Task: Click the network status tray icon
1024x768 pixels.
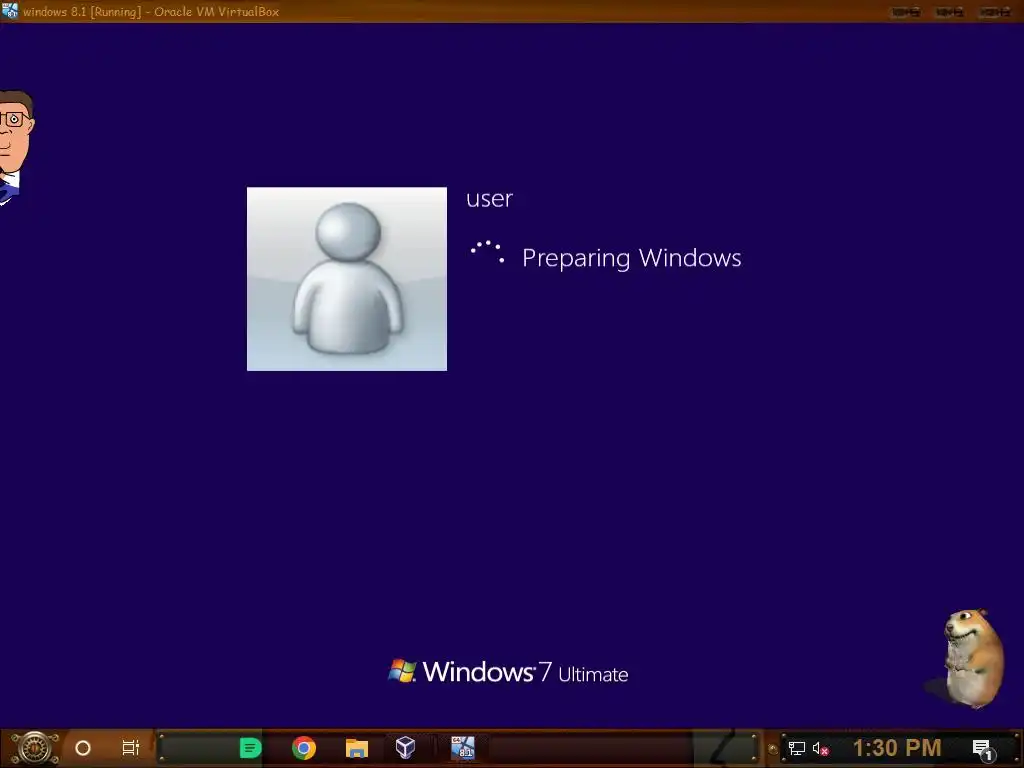Action: [797, 748]
